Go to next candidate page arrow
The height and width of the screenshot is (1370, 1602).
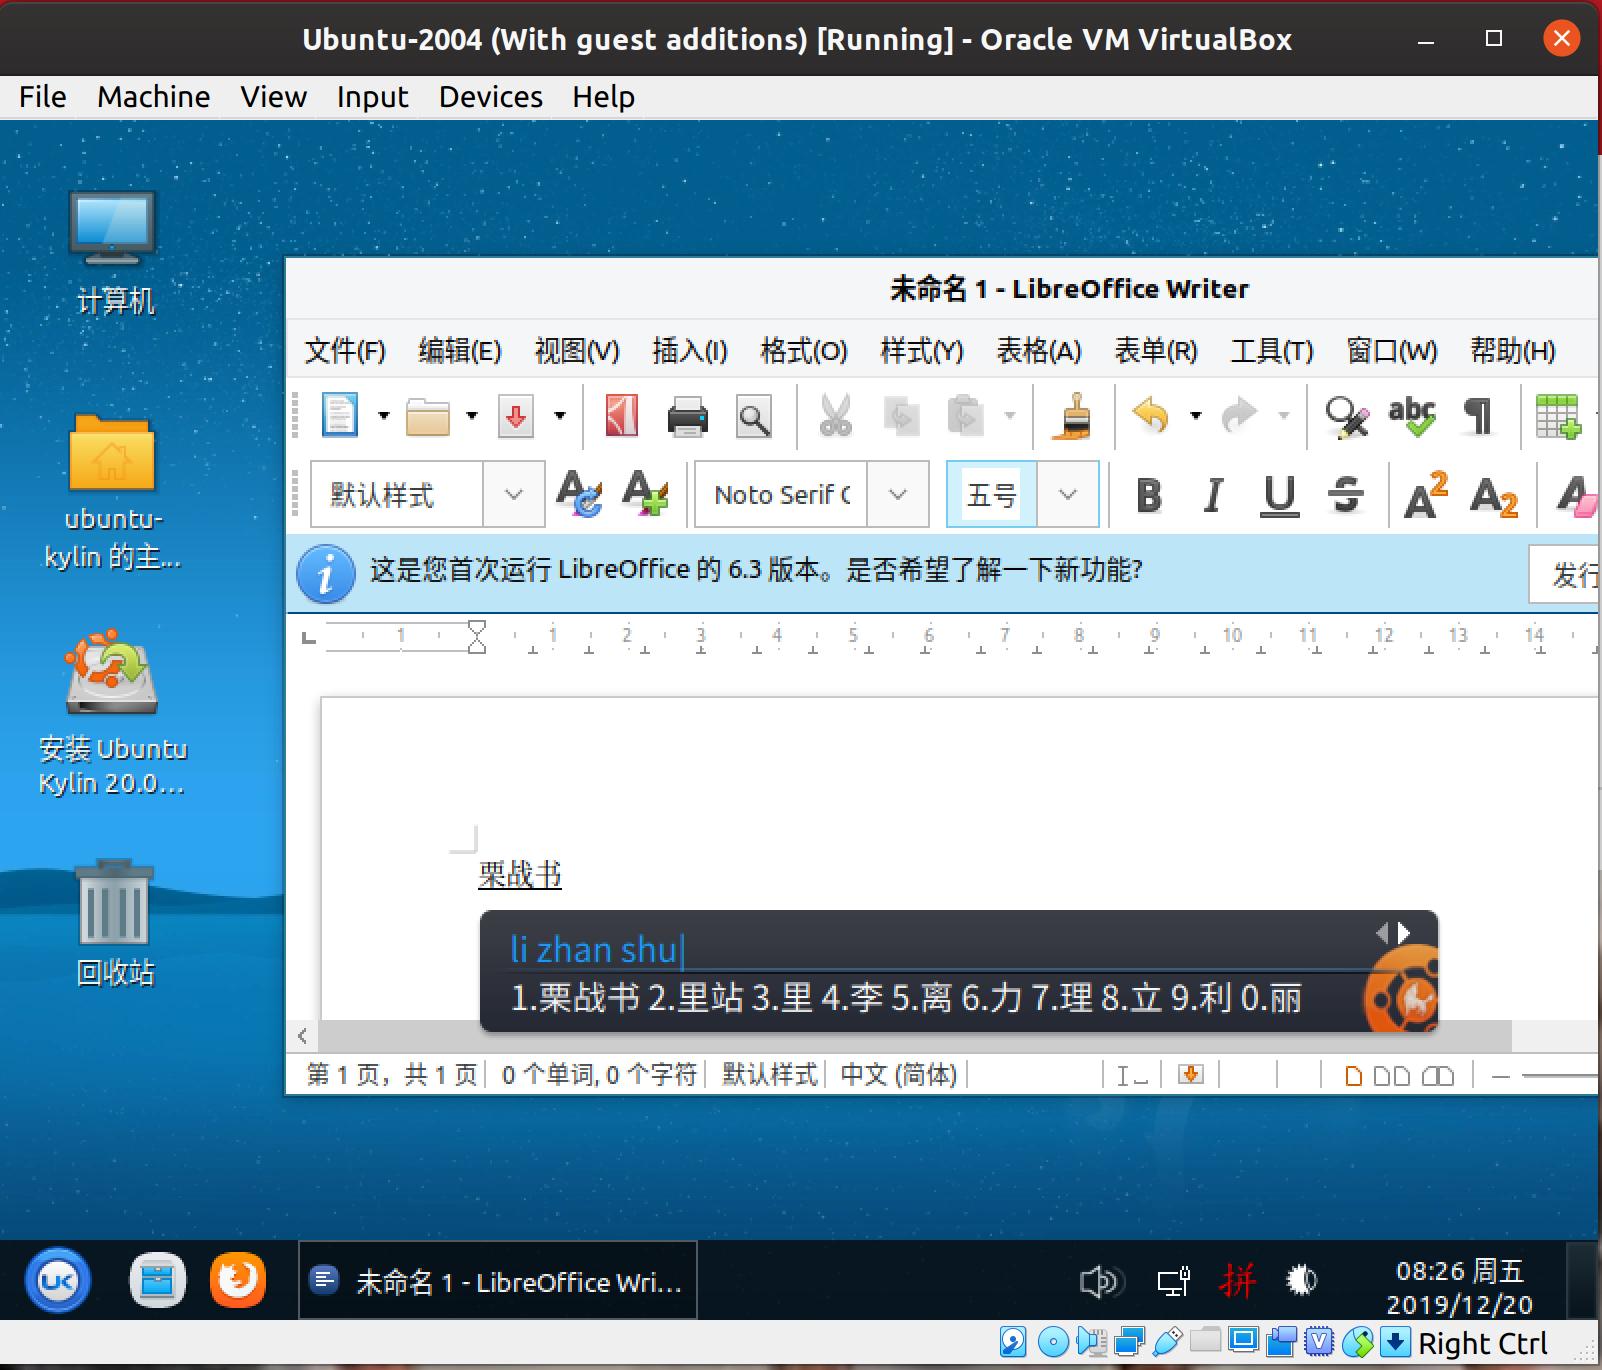coord(1404,933)
